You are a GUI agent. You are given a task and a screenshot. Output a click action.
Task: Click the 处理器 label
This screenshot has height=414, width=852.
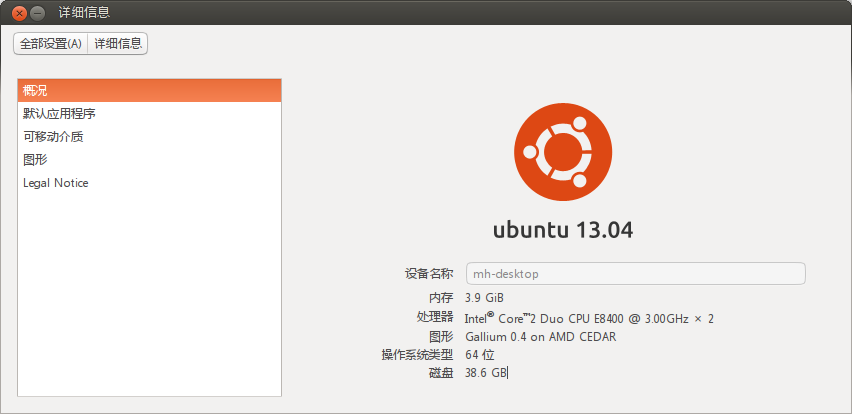tap(435, 317)
